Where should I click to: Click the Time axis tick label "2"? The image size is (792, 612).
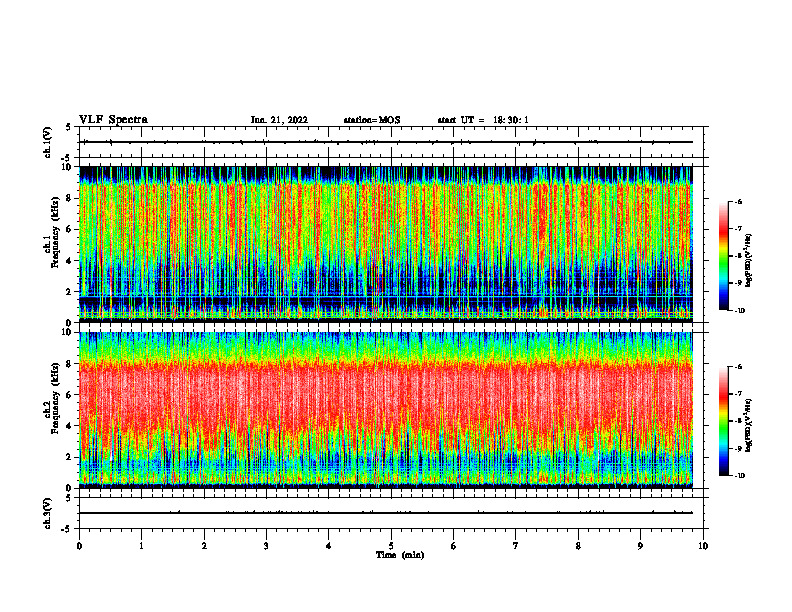pyautogui.click(x=204, y=546)
